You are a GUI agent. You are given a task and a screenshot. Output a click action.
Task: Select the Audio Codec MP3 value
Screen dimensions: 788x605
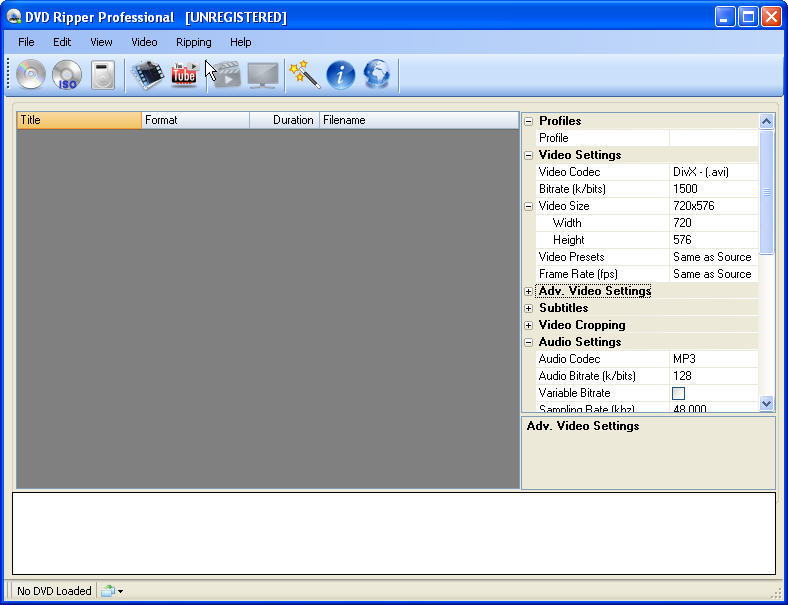point(714,359)
